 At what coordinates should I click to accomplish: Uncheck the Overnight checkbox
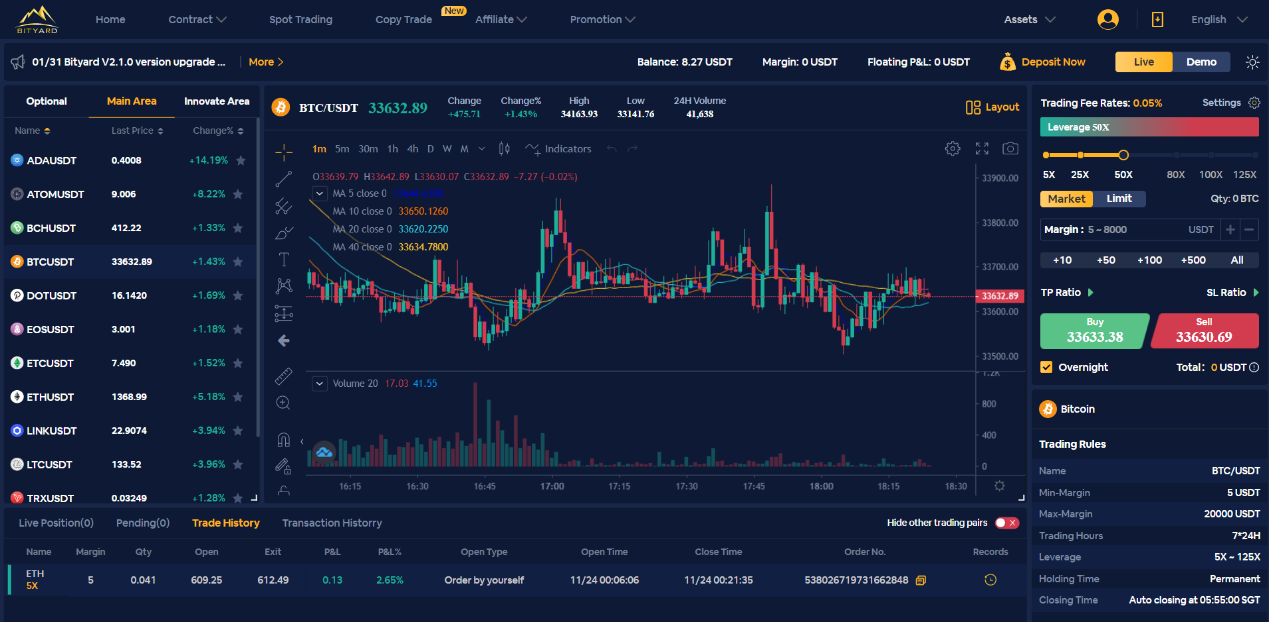[1046, 367]
